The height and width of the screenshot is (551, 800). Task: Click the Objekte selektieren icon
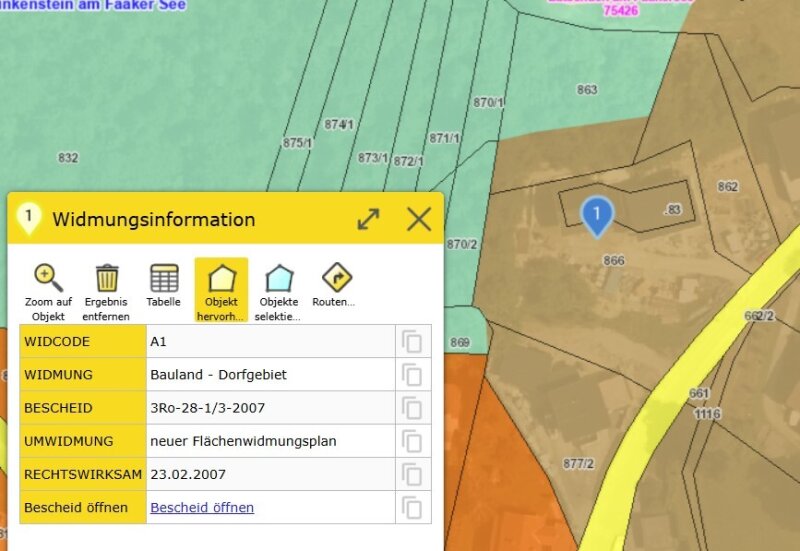tap(279, 279)
